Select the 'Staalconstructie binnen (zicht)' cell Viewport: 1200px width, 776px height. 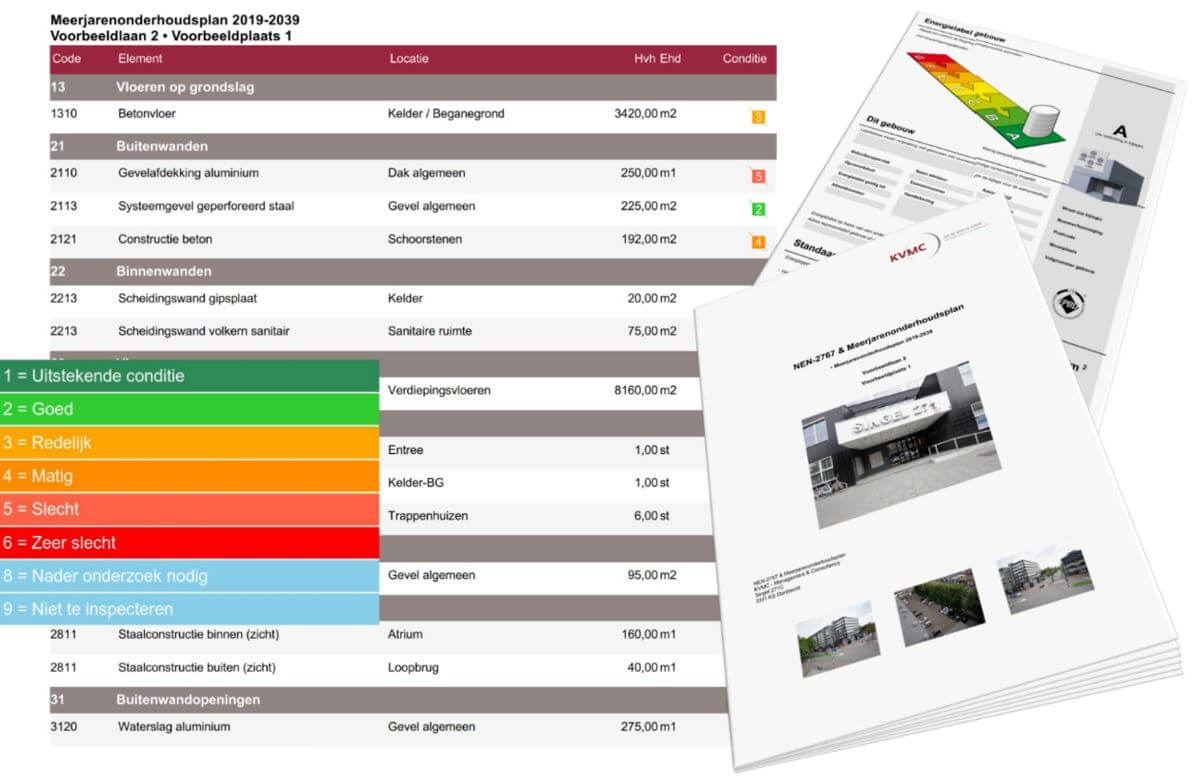click(199, 634)
